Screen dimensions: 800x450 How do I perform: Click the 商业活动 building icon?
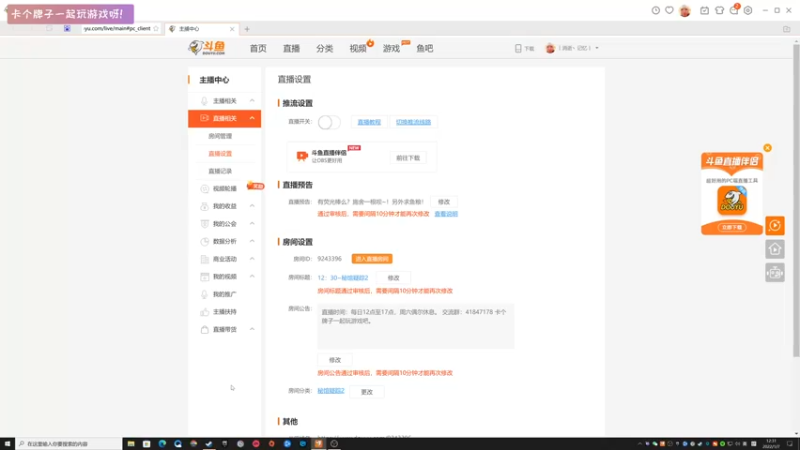pos(205,259)
